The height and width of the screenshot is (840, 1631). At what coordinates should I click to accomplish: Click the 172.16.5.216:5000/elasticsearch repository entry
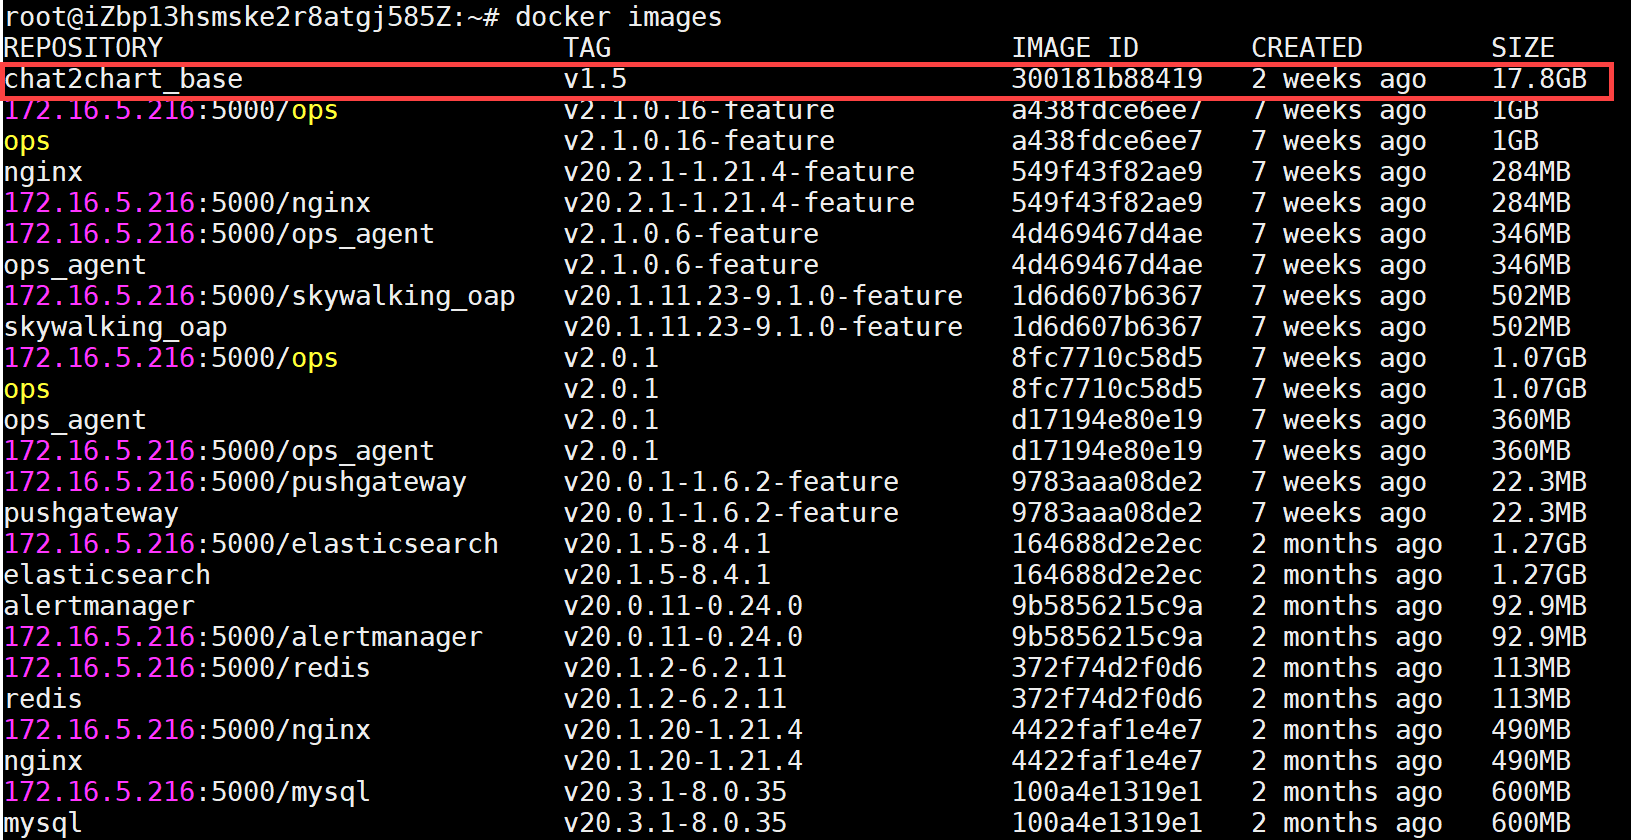[x=251, y=544]
